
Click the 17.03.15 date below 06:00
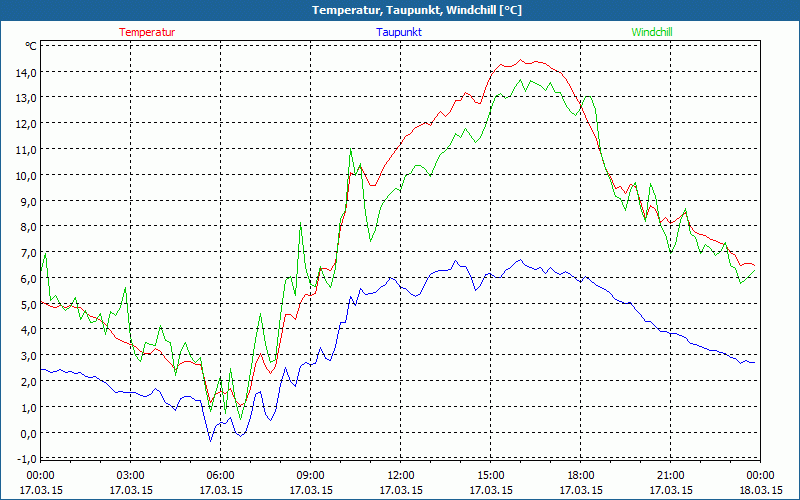[220, 490]
